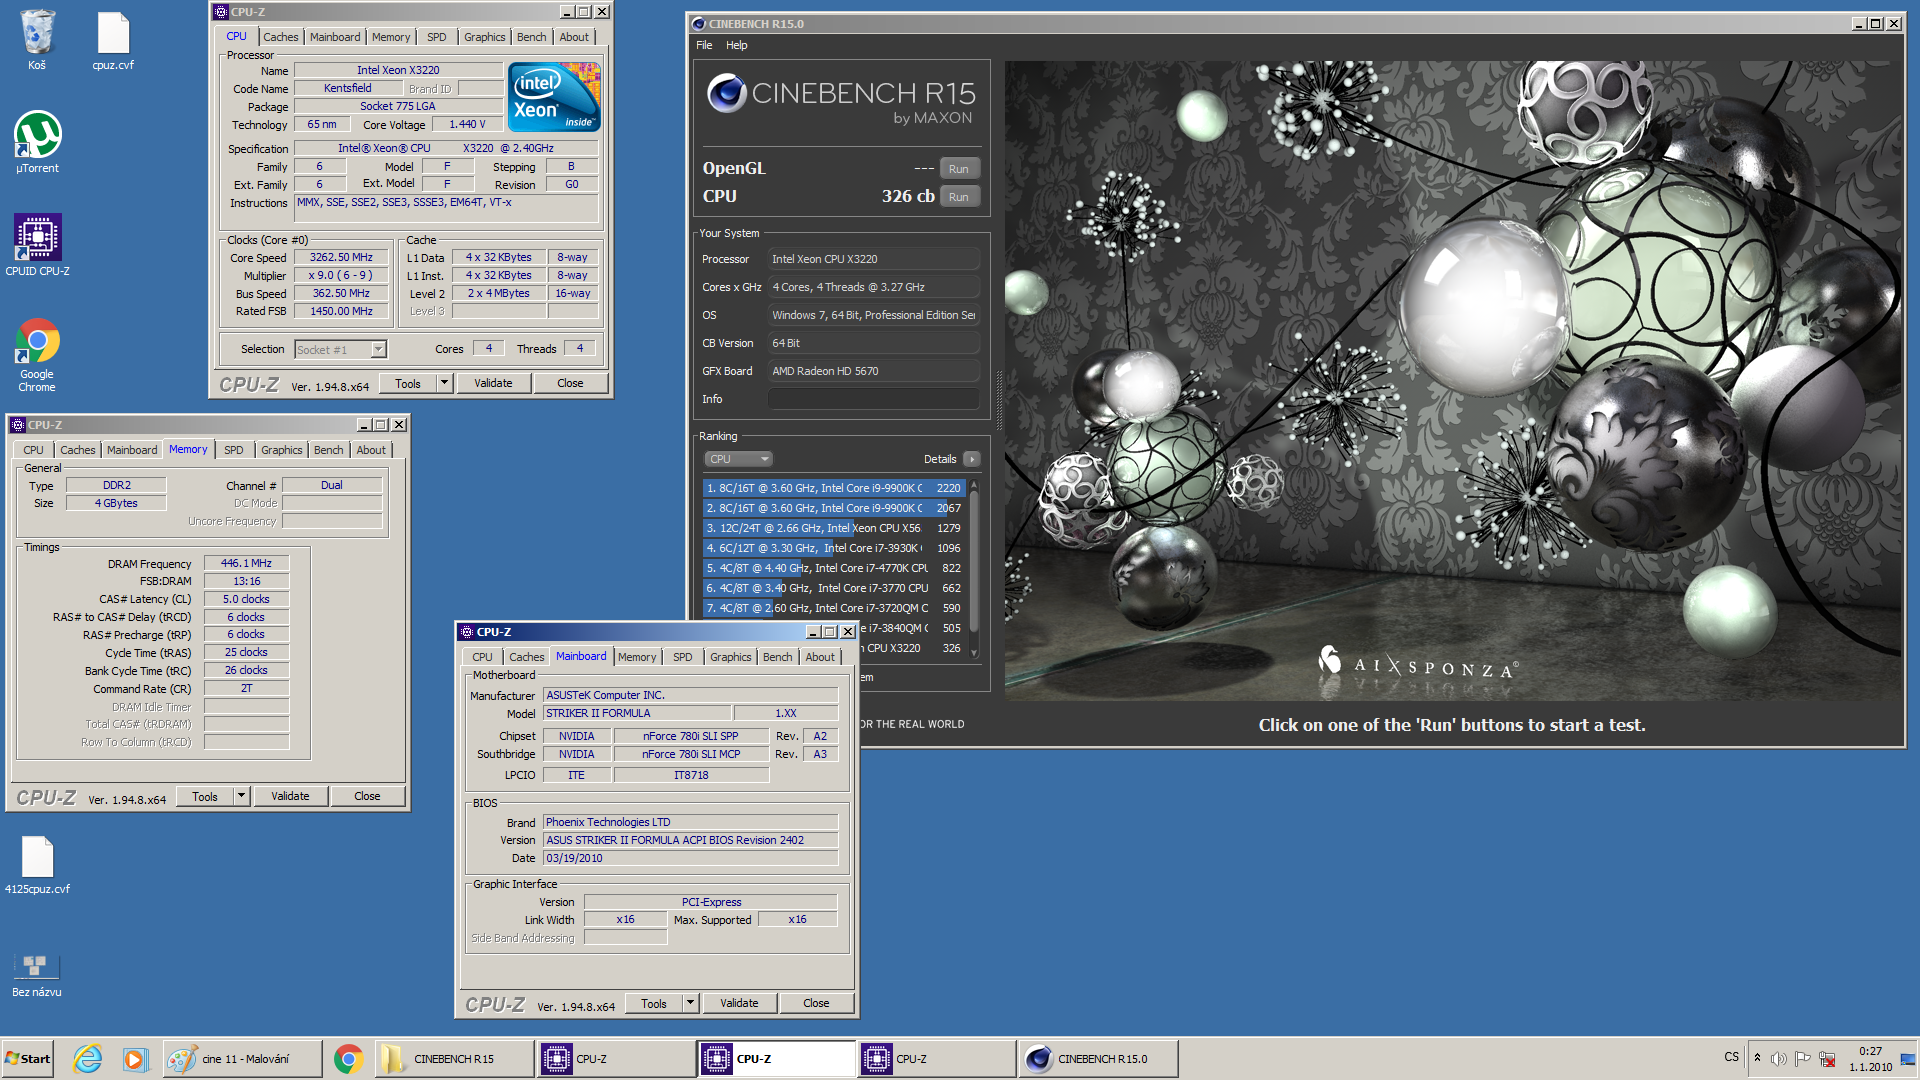The image size is (1920, 1080).
Task: Switch to Paint 'cine 11 - Malování' taskbar item
Action: pos(242,1059)
